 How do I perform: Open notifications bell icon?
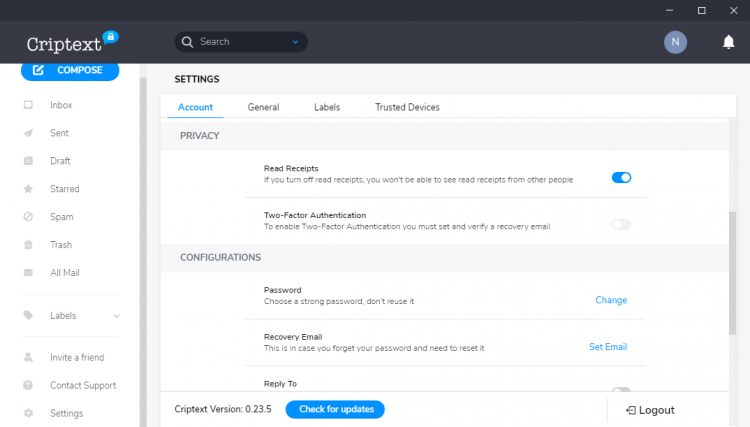[x=729, y=42]
